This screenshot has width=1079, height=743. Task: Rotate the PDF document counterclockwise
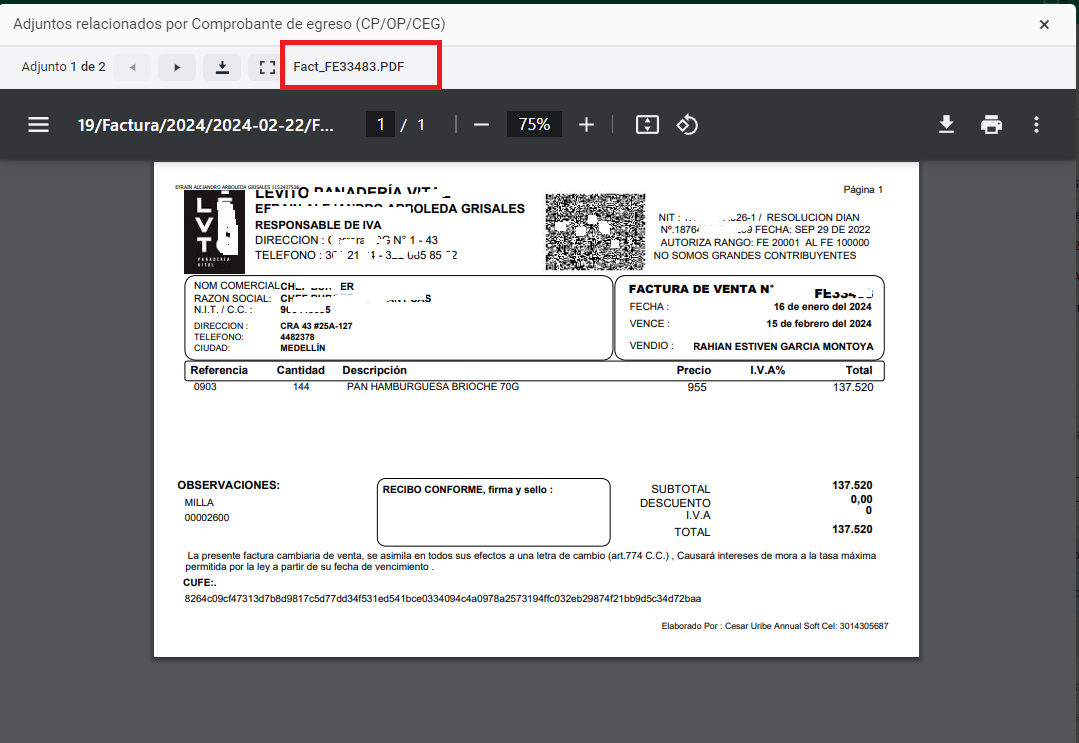click(x=687, y=125)
